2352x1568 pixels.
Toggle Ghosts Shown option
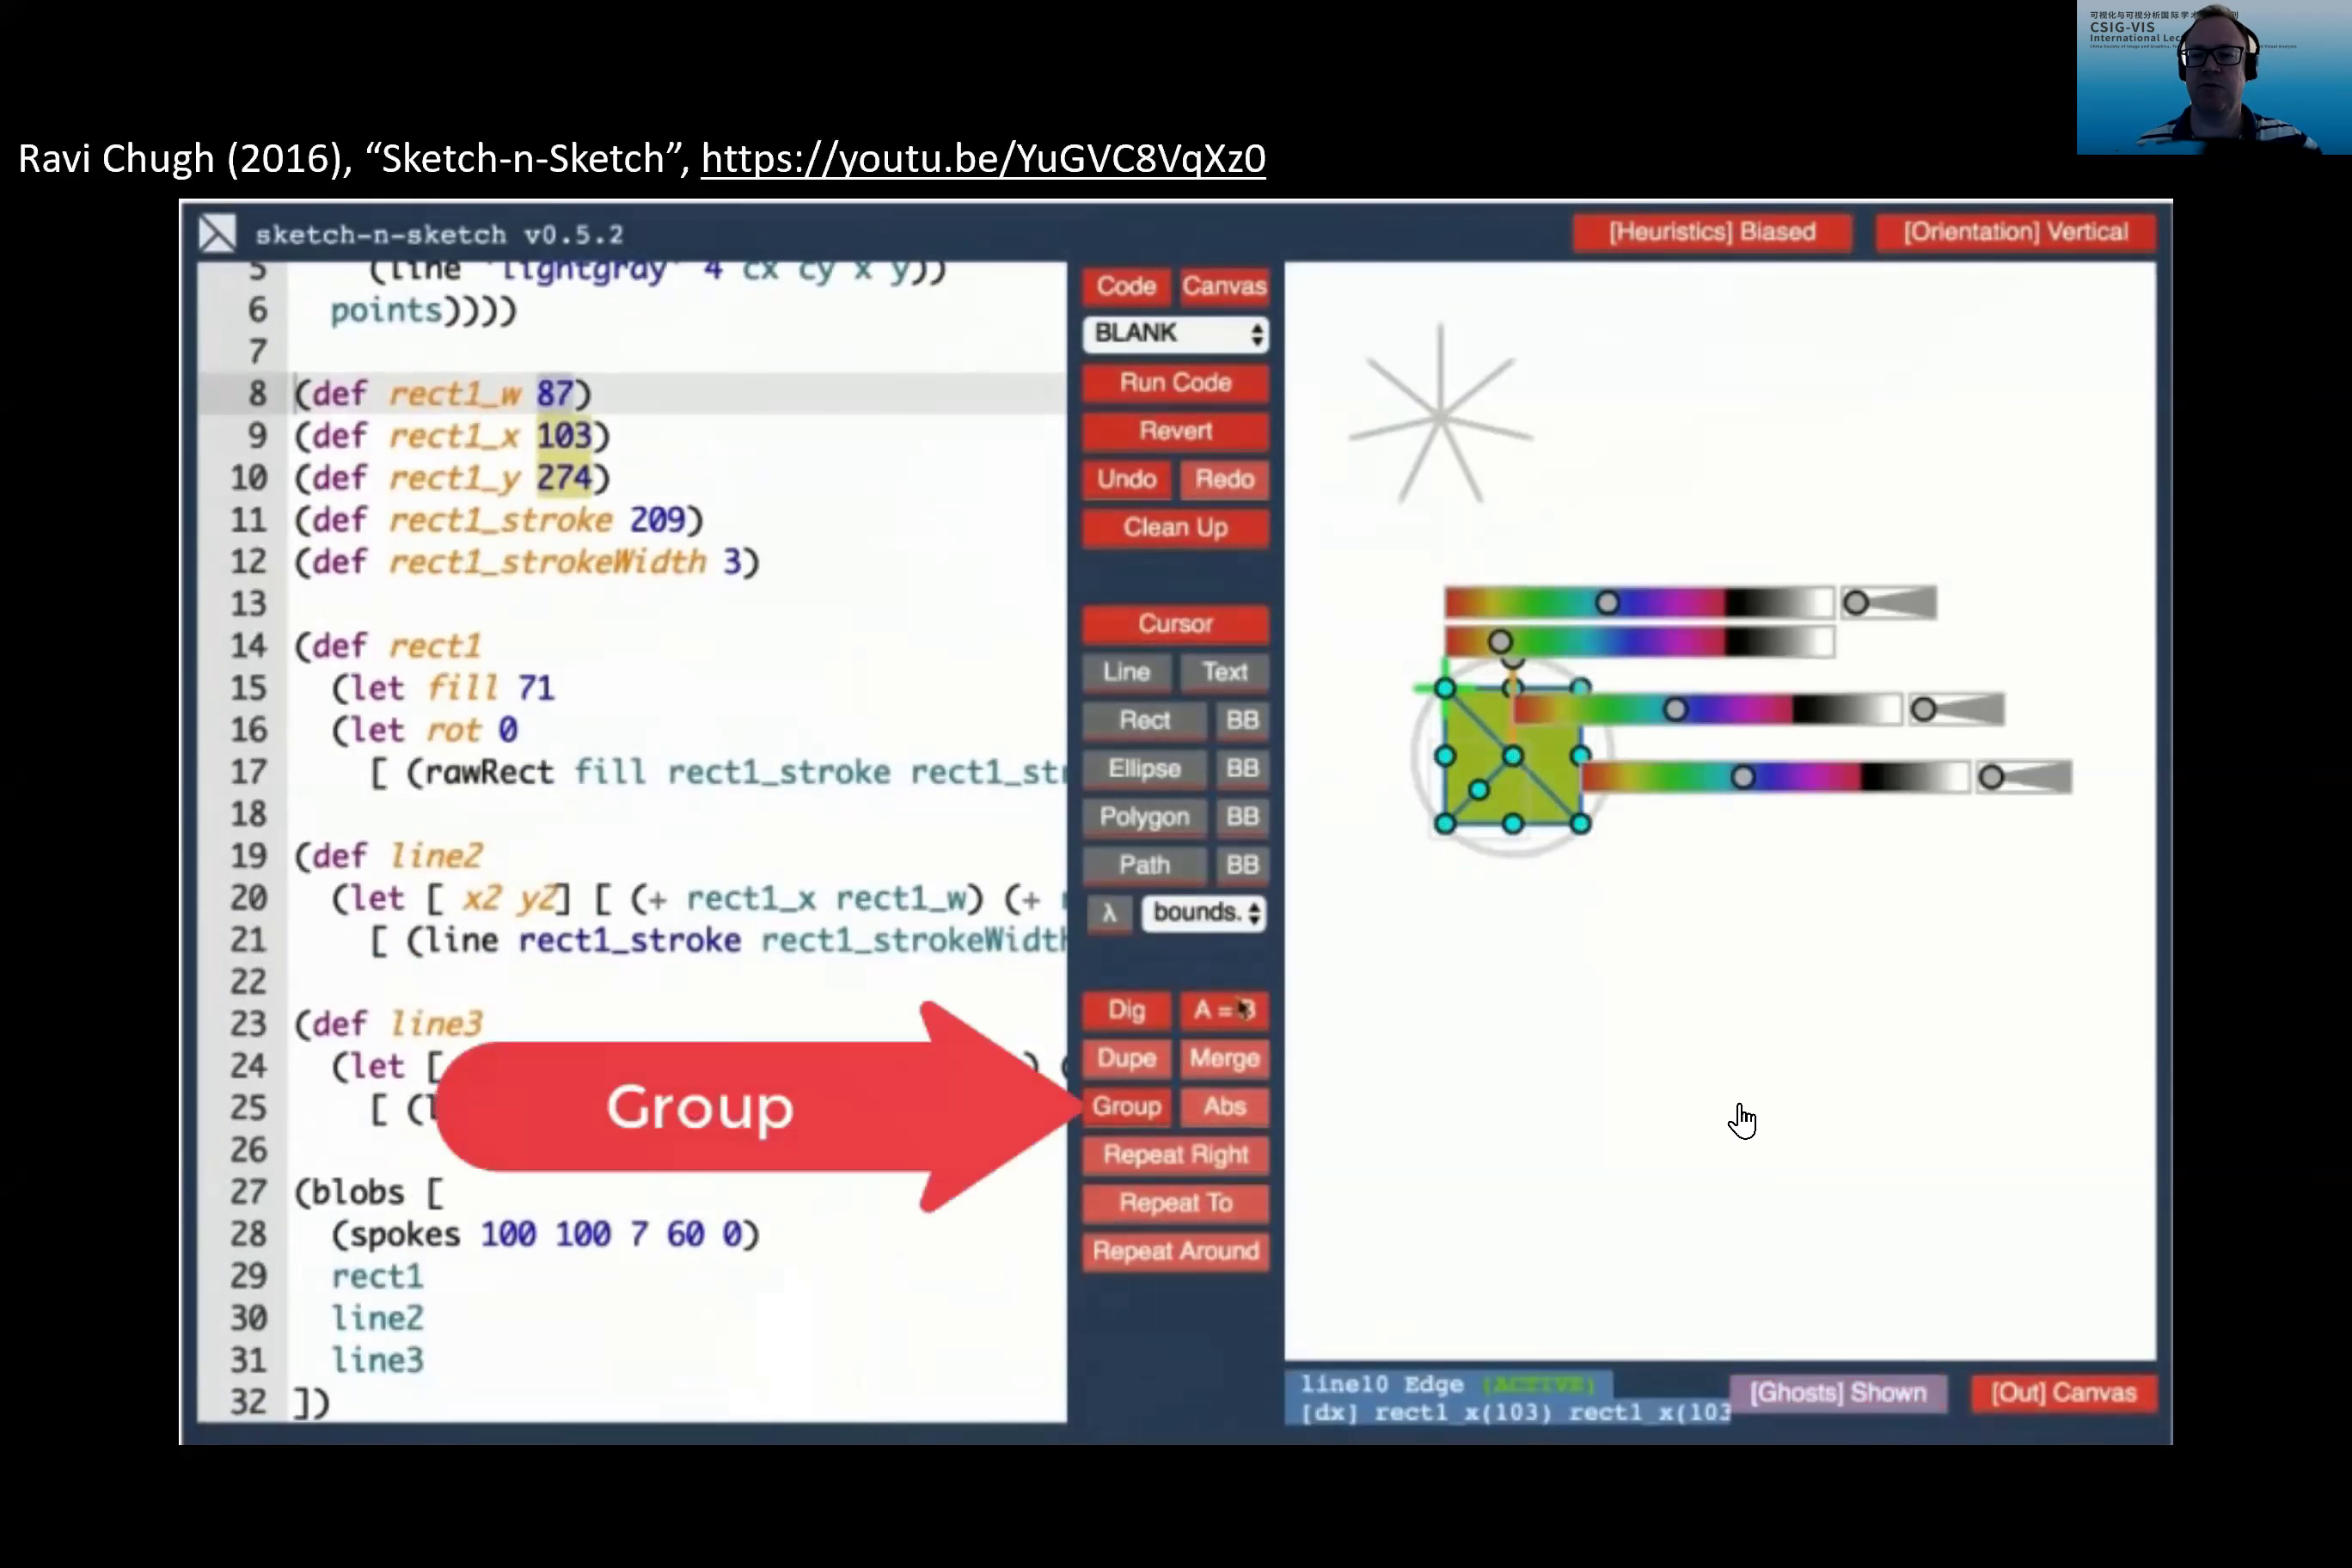click(1838, 1393)
